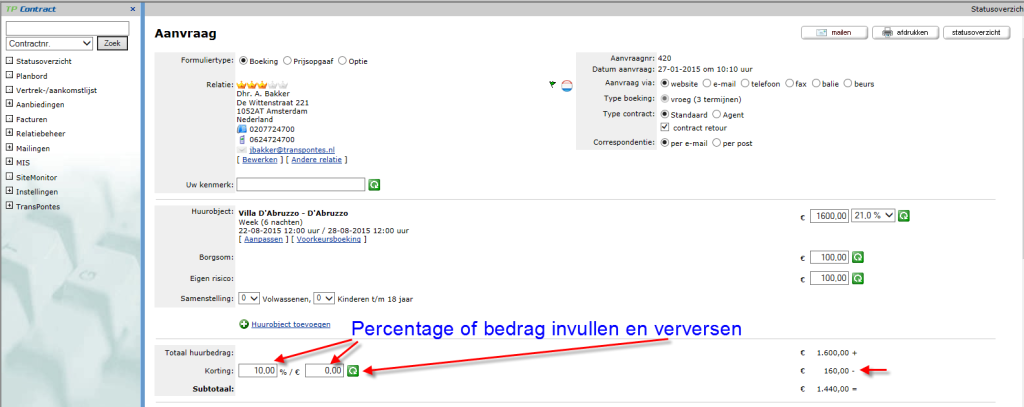Click refresh icon beside Eigen risico amount
The width and height of the screenshot is (1024, 407).
(856, 278)
